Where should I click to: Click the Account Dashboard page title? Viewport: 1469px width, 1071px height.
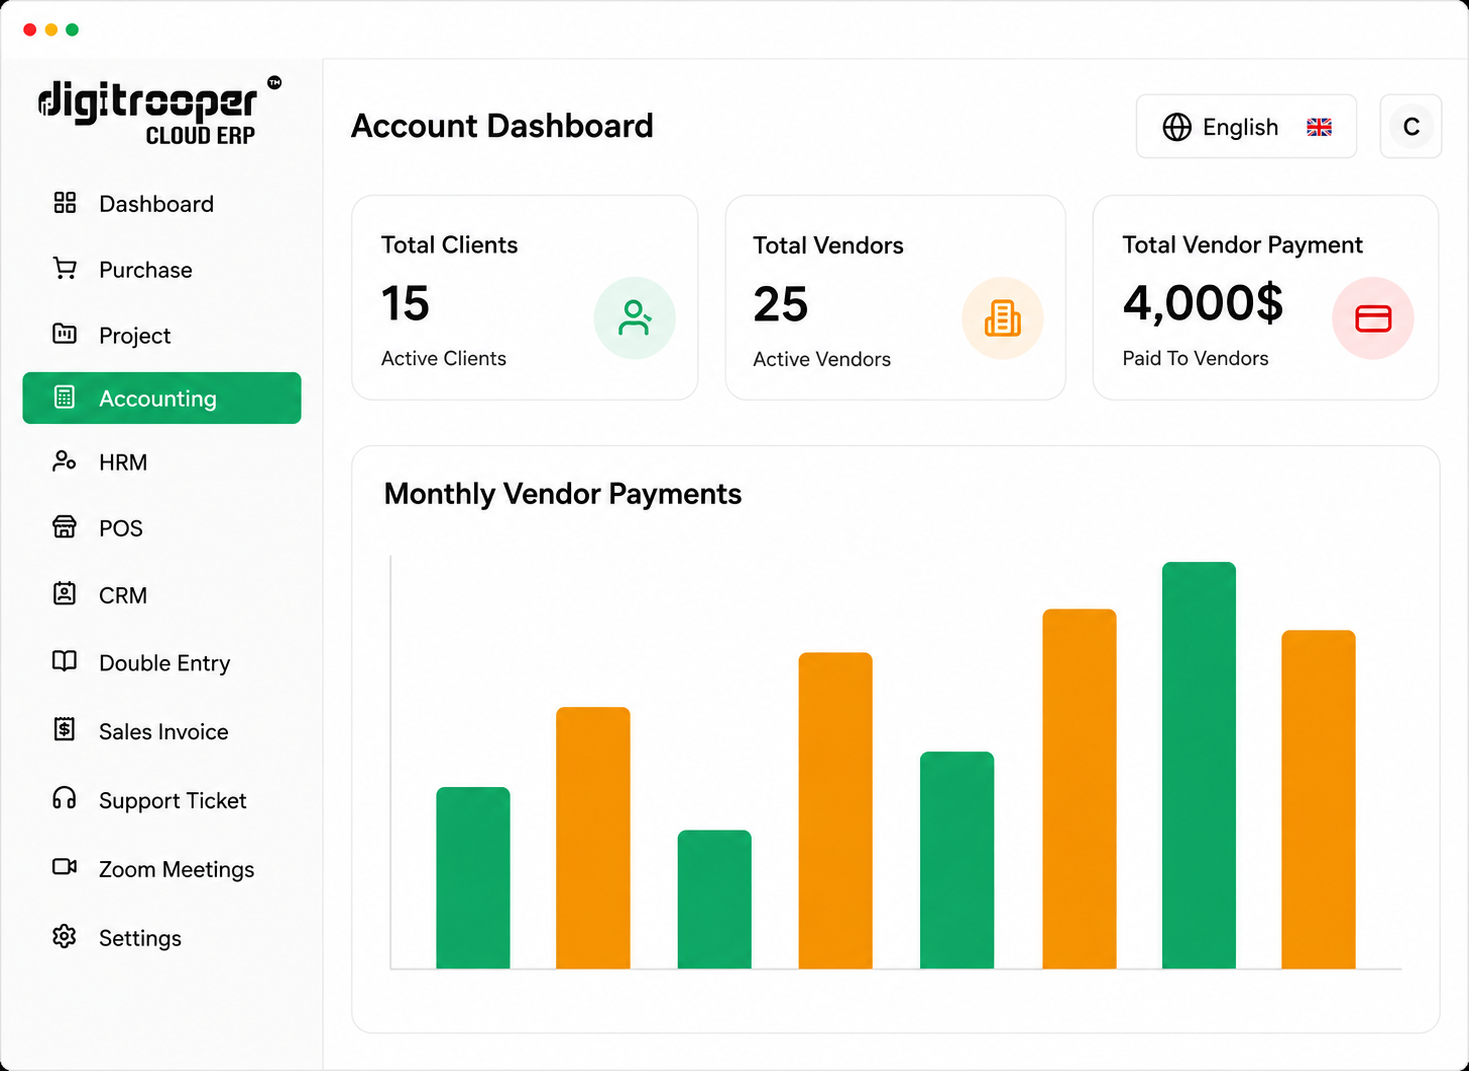pos(502,126)
